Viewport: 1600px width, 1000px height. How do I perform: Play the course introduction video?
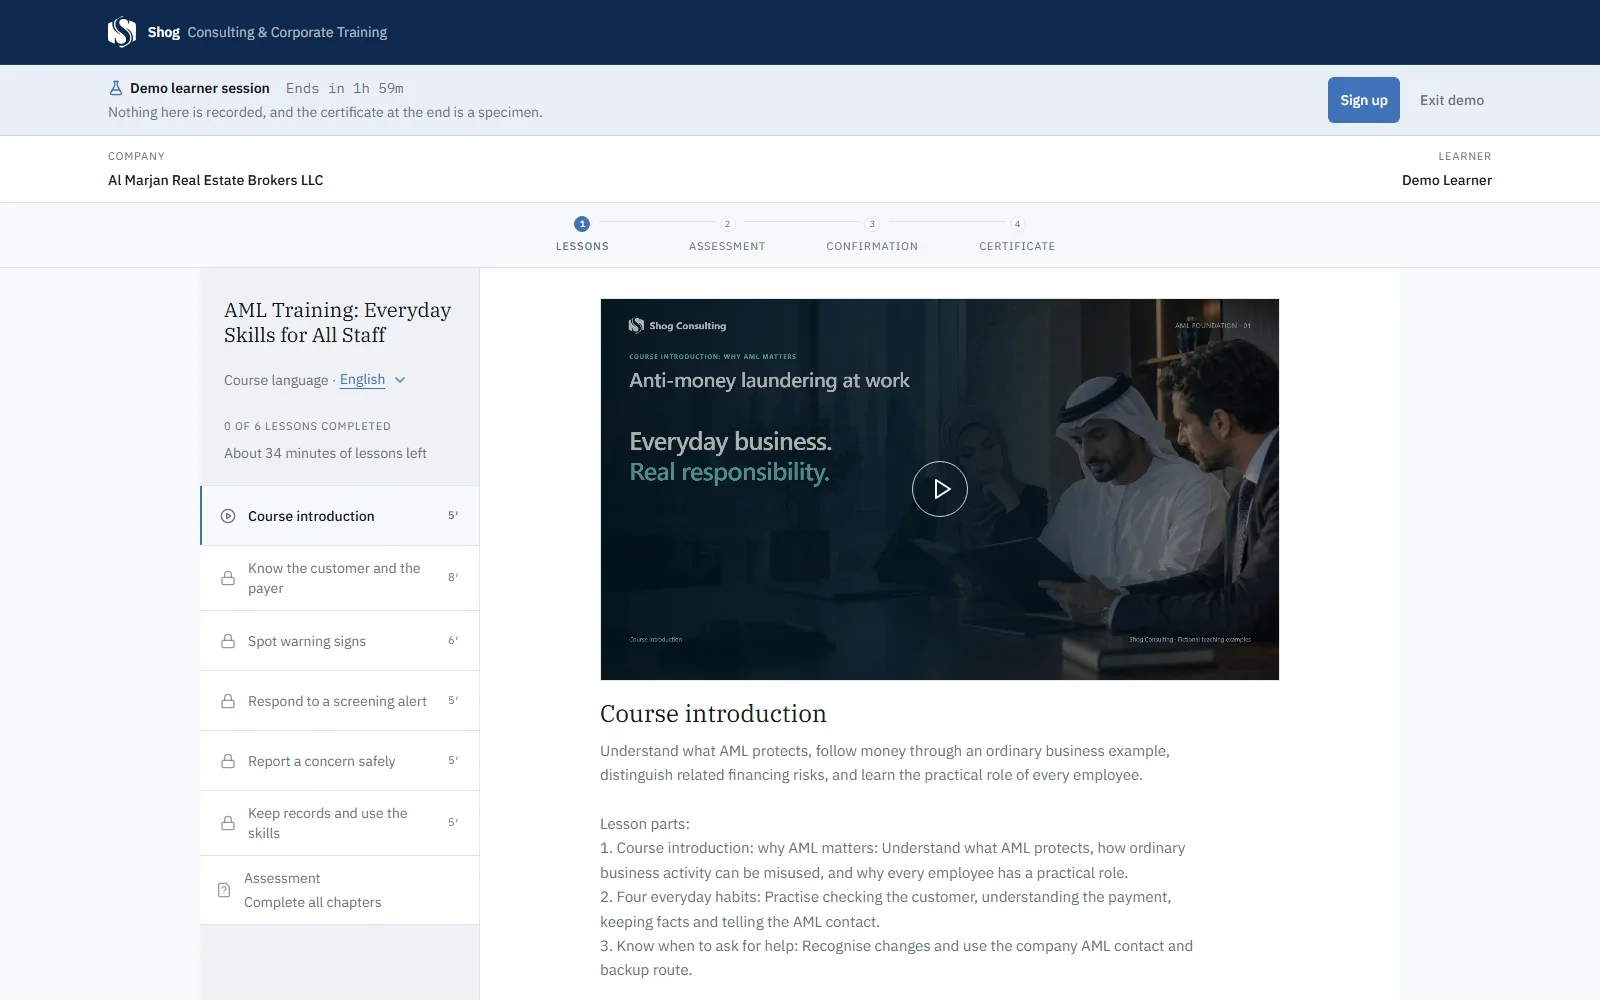click(x=940, y=489)
